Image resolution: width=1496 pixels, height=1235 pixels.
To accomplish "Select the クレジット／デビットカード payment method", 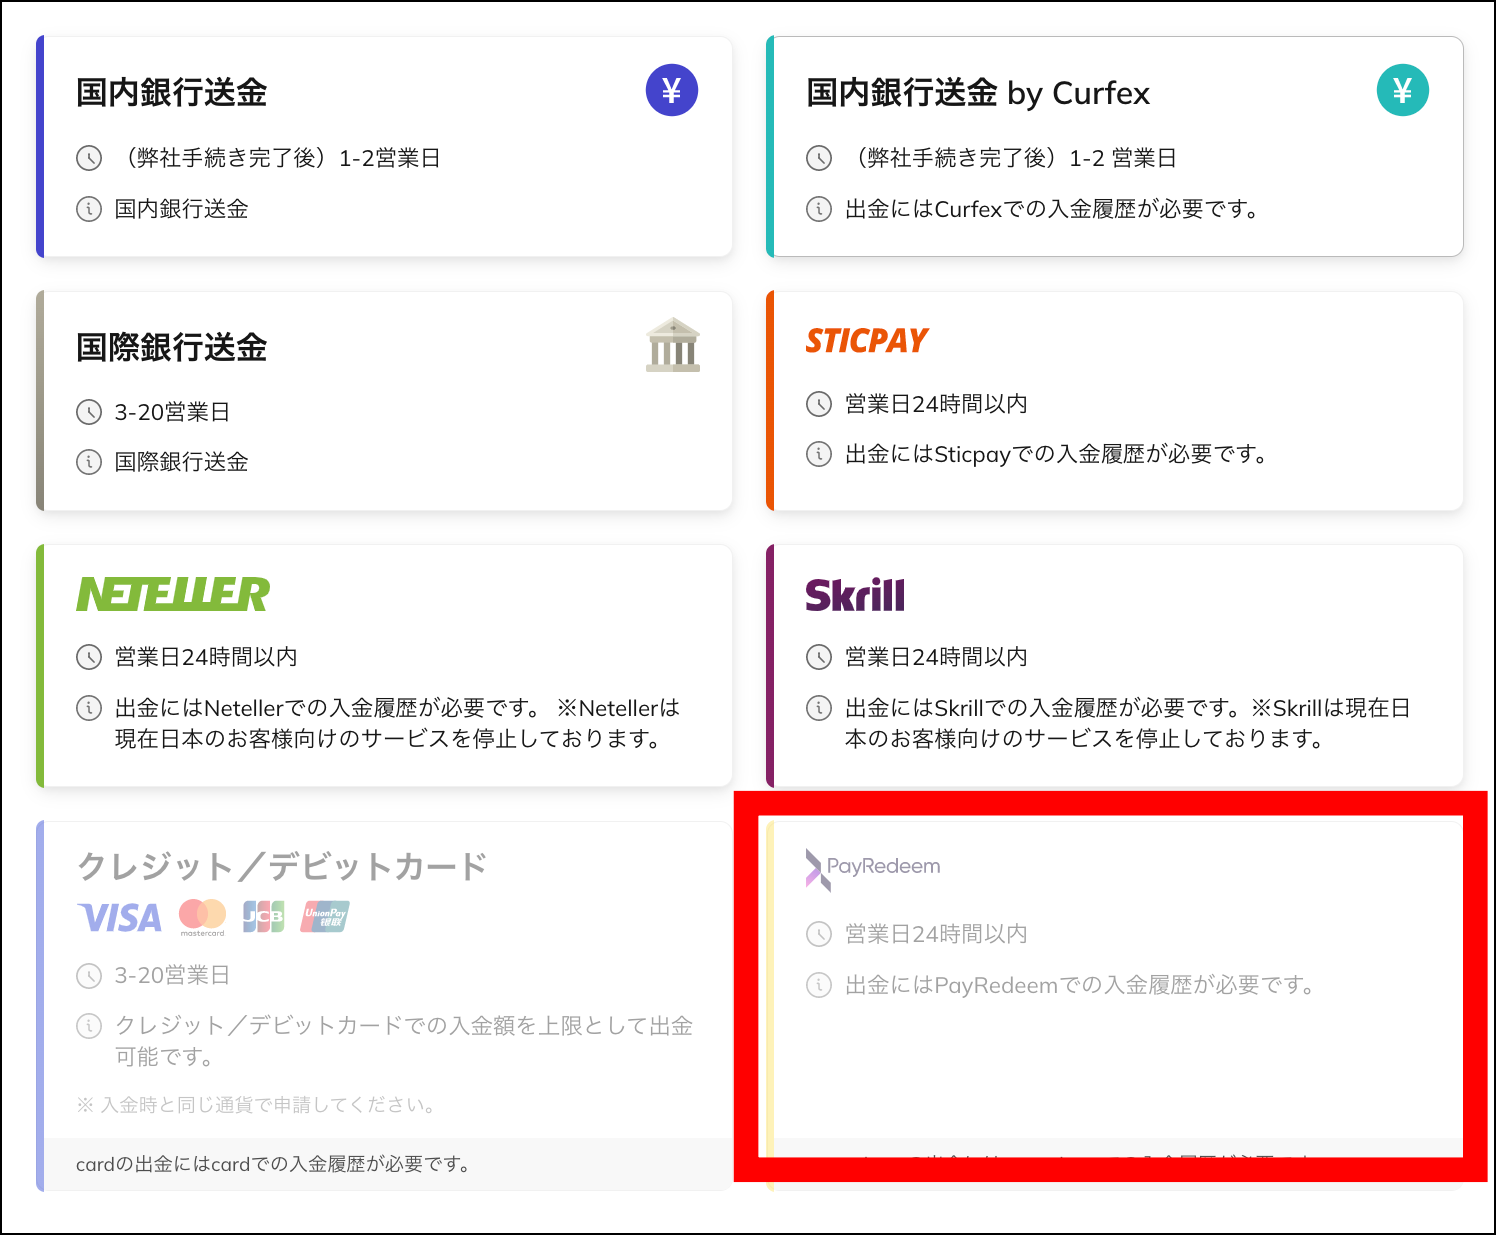I will click(x=385, y=1000).
